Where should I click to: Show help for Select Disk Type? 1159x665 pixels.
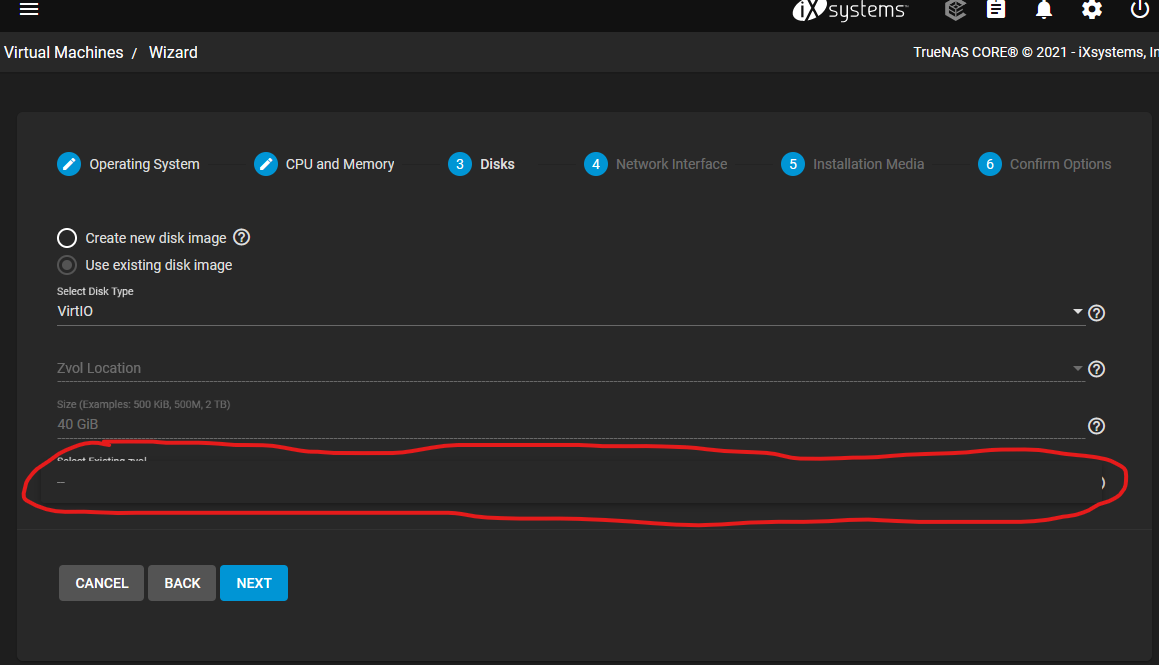click(1096, 313)
